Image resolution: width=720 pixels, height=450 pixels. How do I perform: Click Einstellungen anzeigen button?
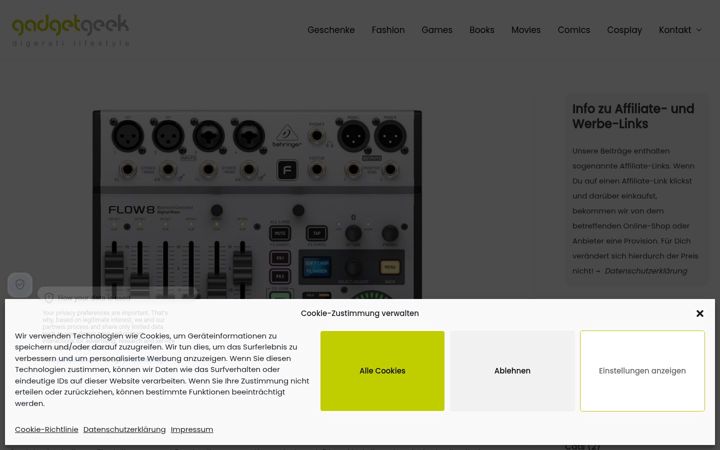click(x=642, y=371)
